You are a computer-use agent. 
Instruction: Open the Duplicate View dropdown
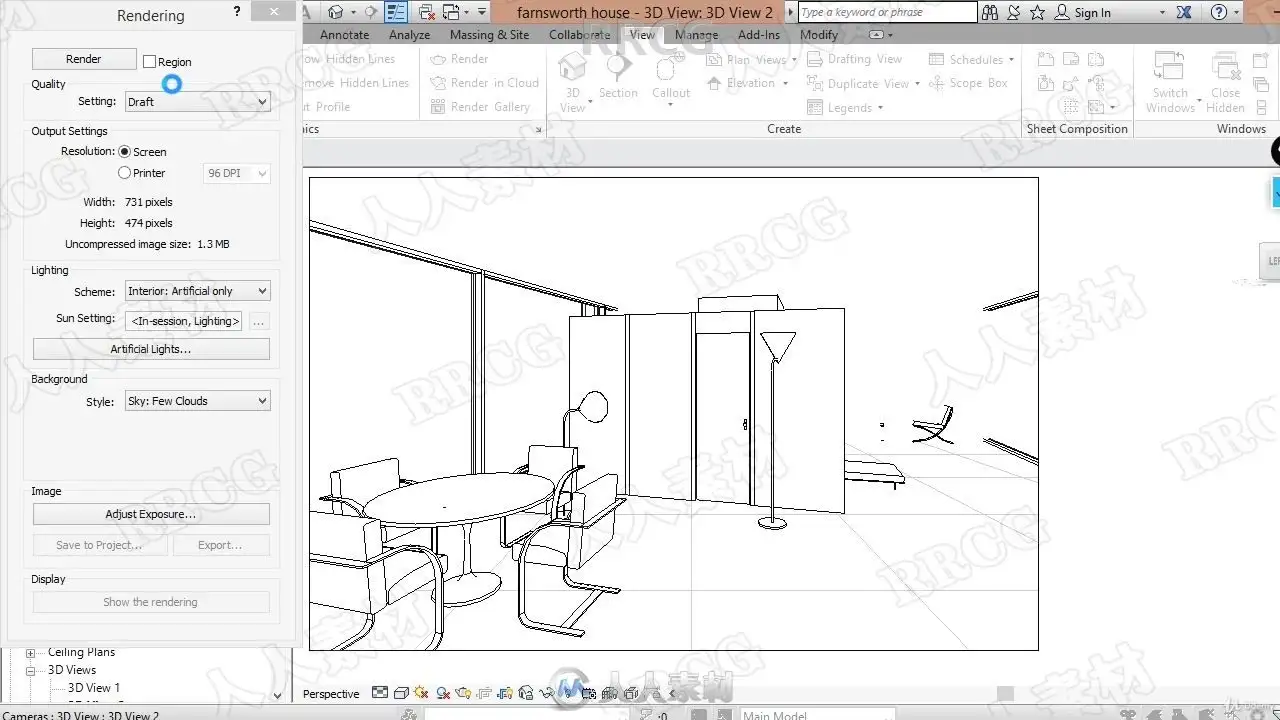point(864,84)
